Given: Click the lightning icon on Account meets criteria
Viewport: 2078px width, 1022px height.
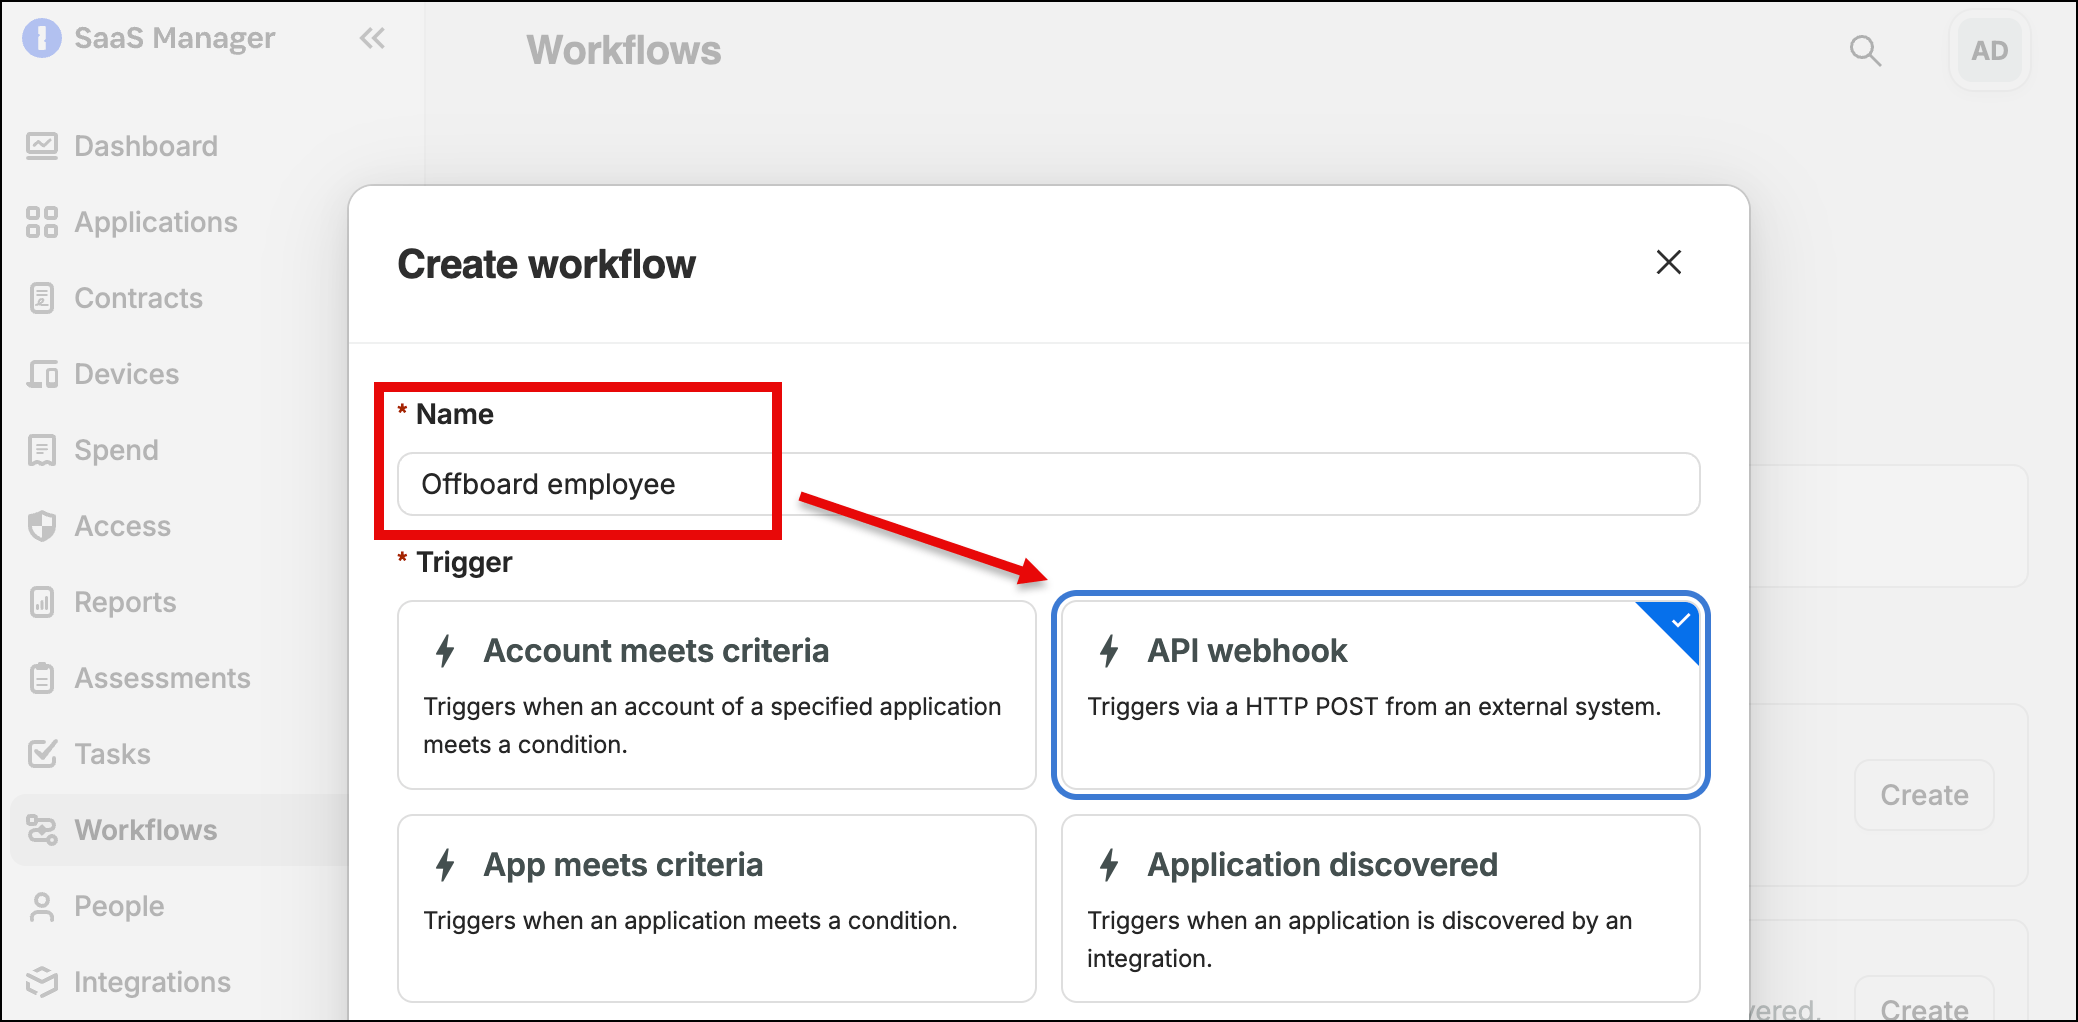Looking at the screenshot, I should click(445, 651).
